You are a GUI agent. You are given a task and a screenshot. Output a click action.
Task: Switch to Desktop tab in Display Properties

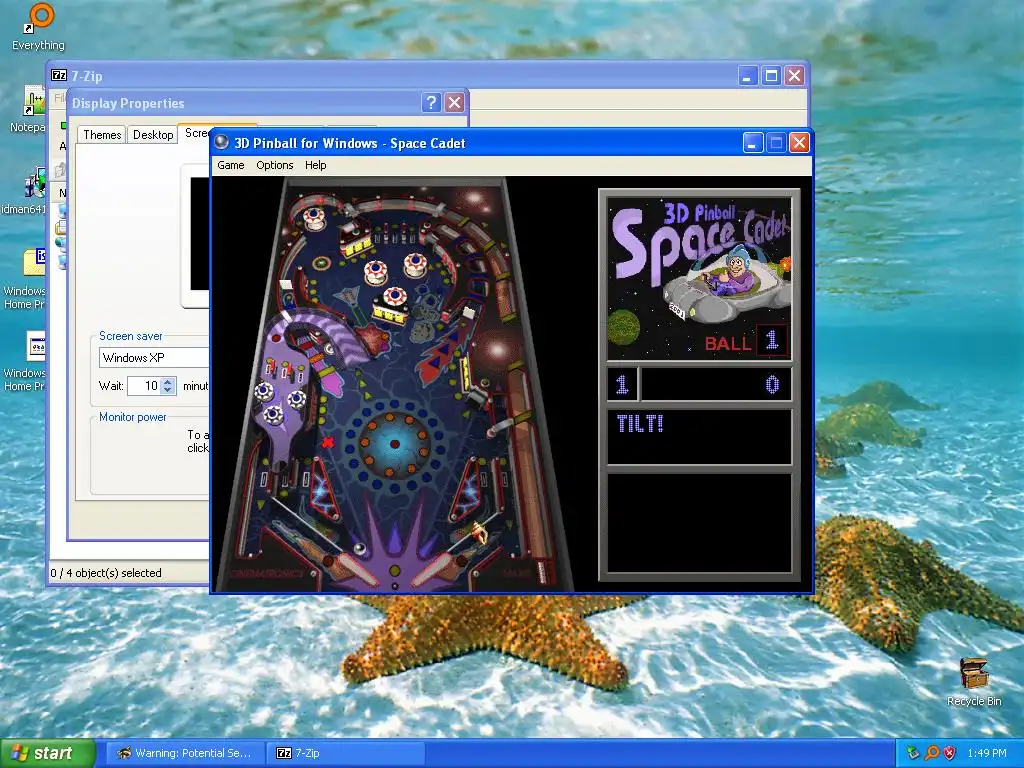[153, 135]
